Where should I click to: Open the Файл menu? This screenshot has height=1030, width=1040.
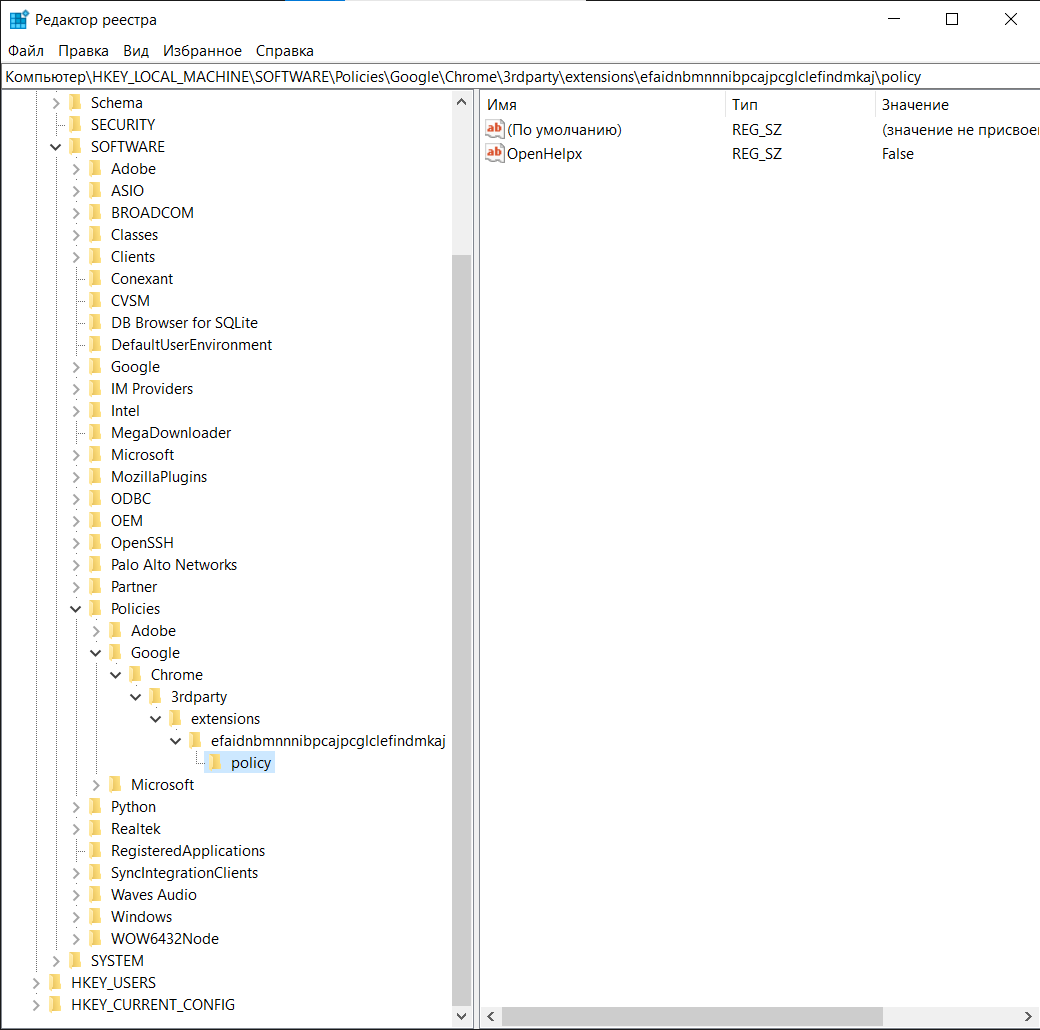[26, 50]
